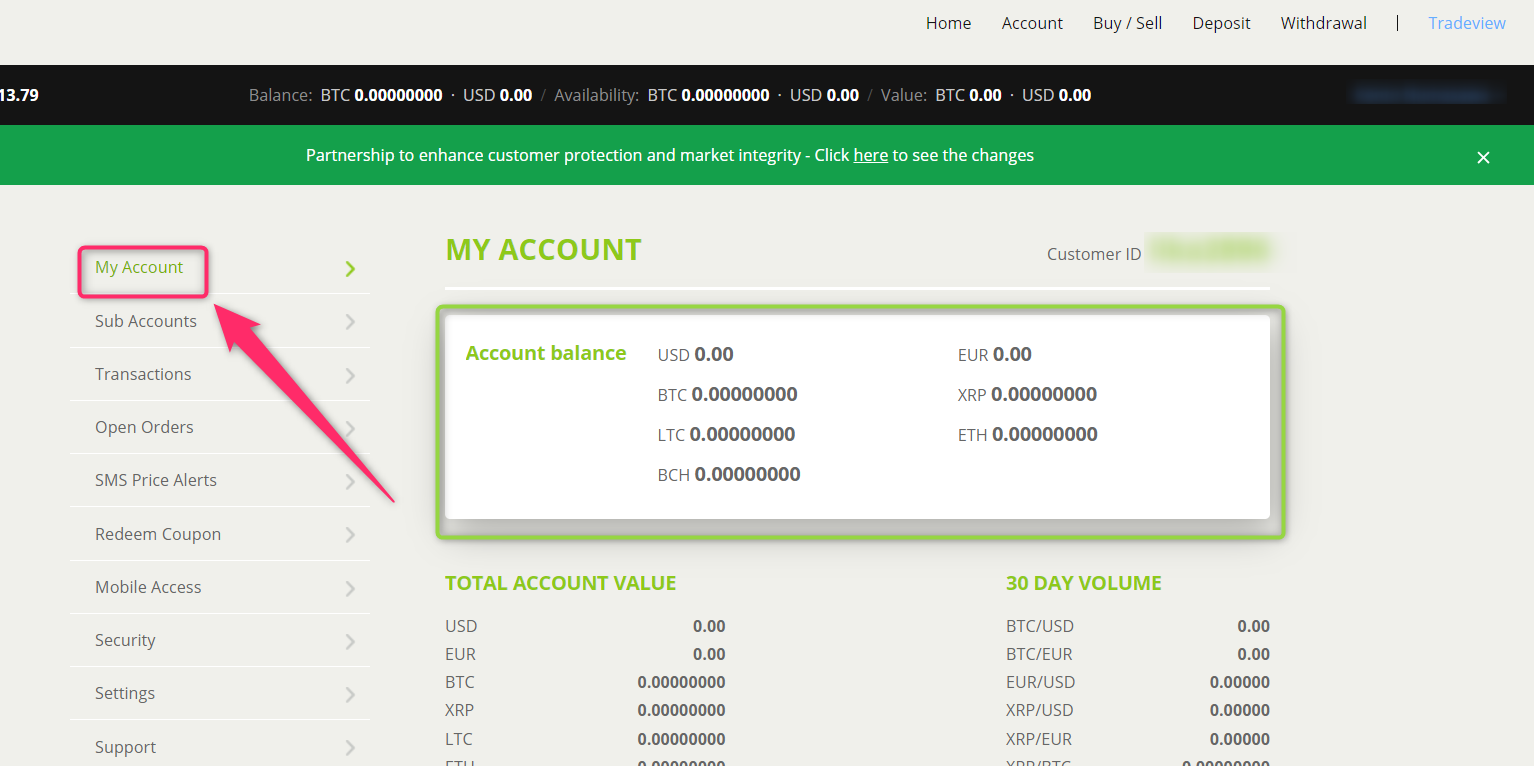Navigate to the Withdrawal page
Viewport: 1534px width, 766px height.
[1323, 23]
